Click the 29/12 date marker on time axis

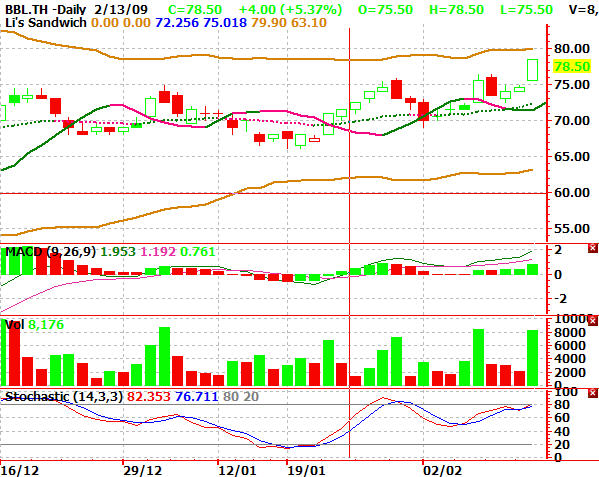142,471
